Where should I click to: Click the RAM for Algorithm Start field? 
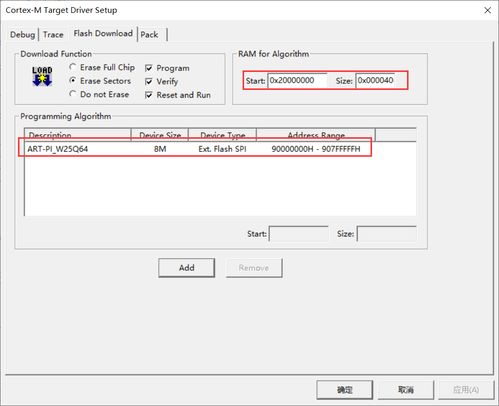coord(297,81)
